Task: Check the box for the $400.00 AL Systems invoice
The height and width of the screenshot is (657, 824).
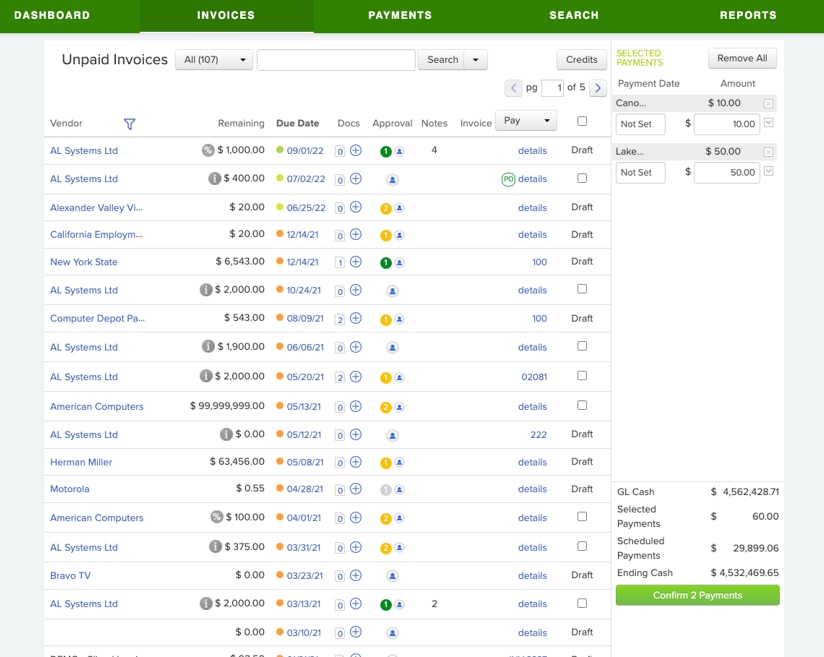Action: 582,179
